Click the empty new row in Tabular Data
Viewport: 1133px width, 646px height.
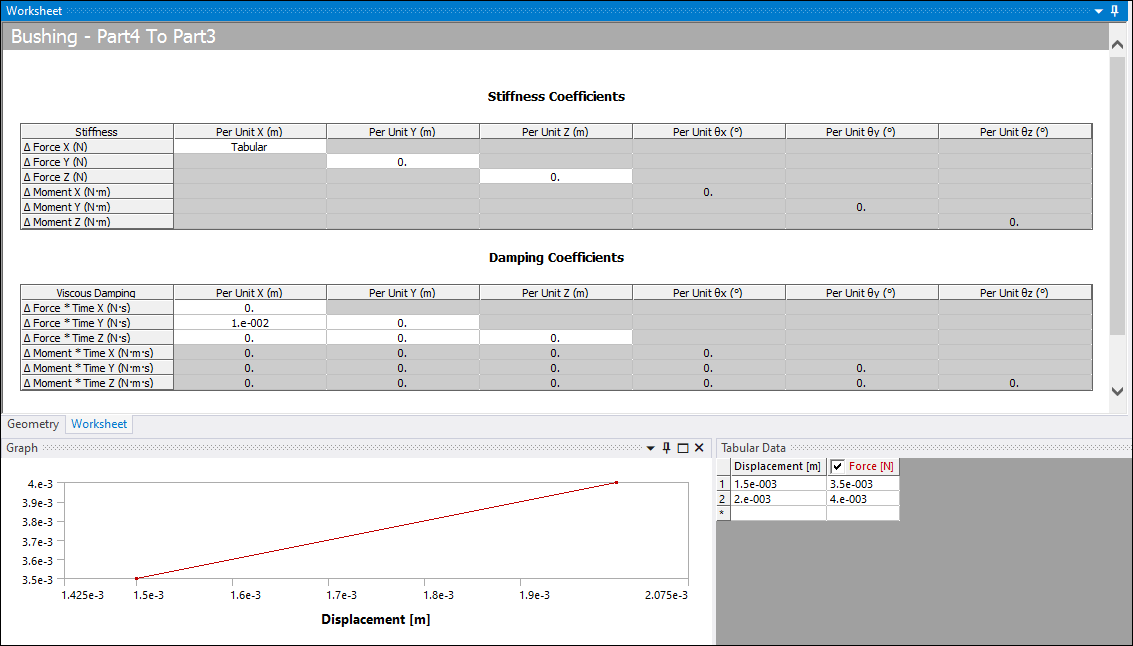778,513
